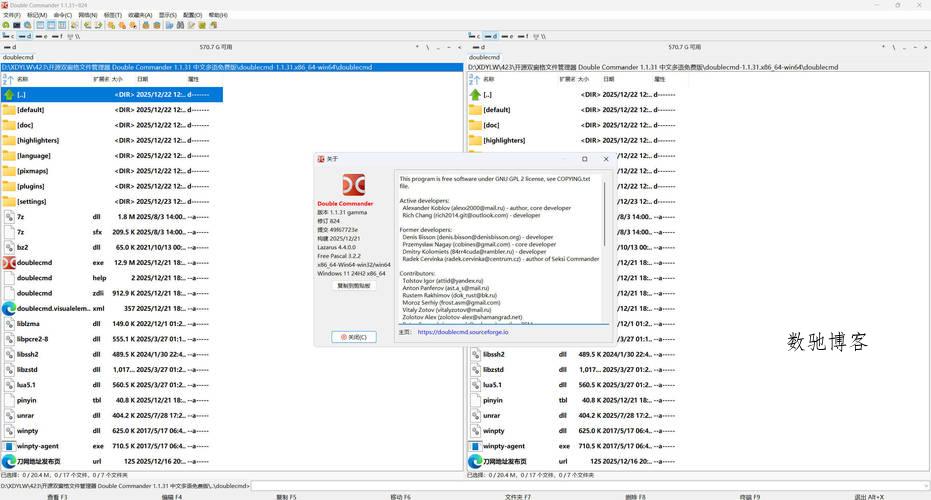This screenshot has width=931, height=500.
Task: Select pinyin tbl row in right panel
Action: click(578, 400)
